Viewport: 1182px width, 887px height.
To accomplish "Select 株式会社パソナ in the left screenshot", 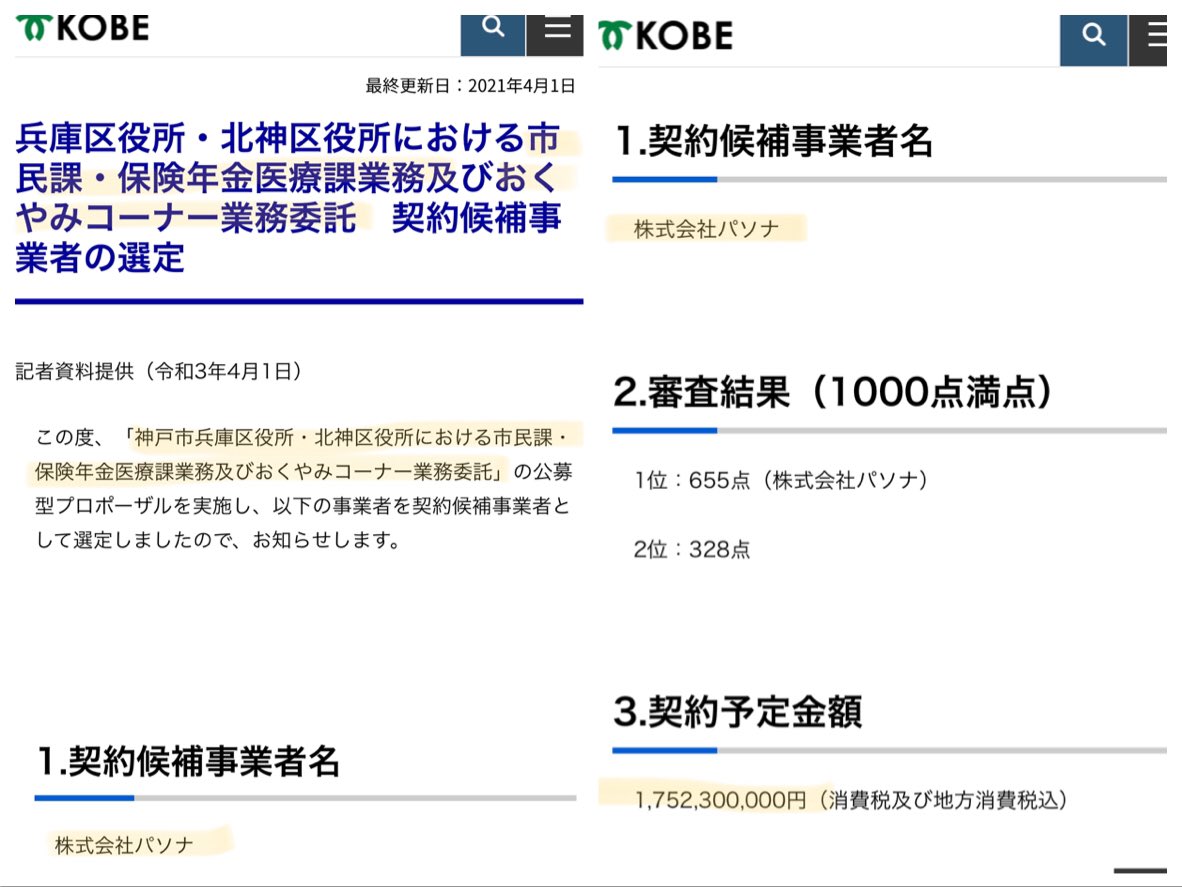I will pyautogui.click(x=124, y=845).
